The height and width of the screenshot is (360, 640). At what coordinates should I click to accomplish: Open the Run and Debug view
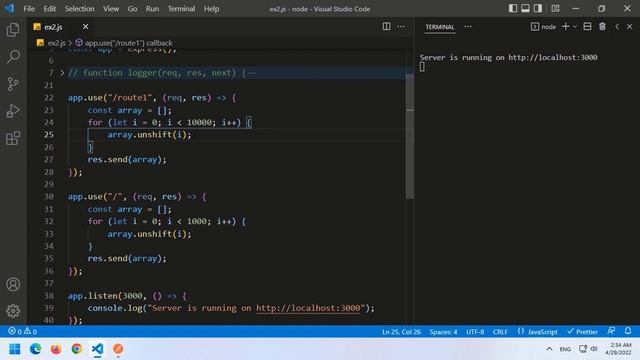point(13,111)
